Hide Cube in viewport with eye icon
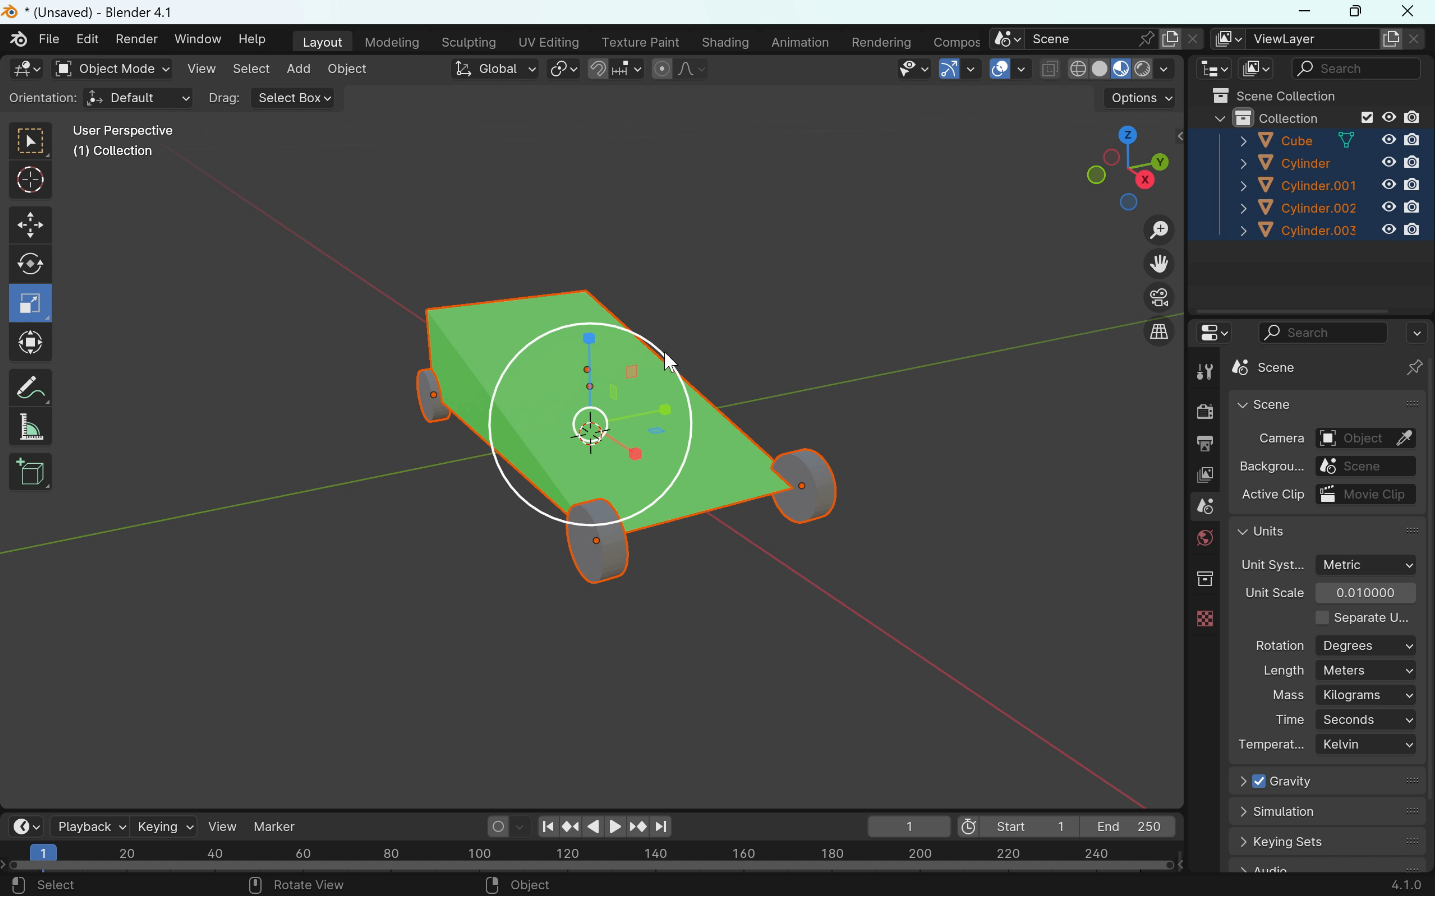This screenshot has width=1436, height=897. (x=1390, y=141)
